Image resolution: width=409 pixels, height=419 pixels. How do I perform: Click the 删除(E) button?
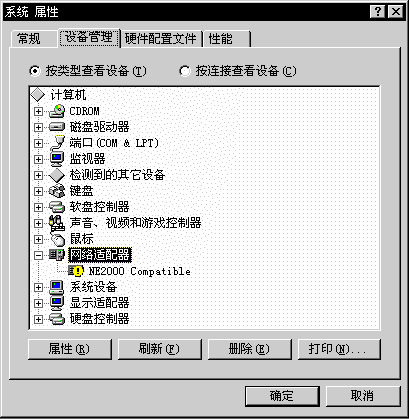(x=250, y=349)
